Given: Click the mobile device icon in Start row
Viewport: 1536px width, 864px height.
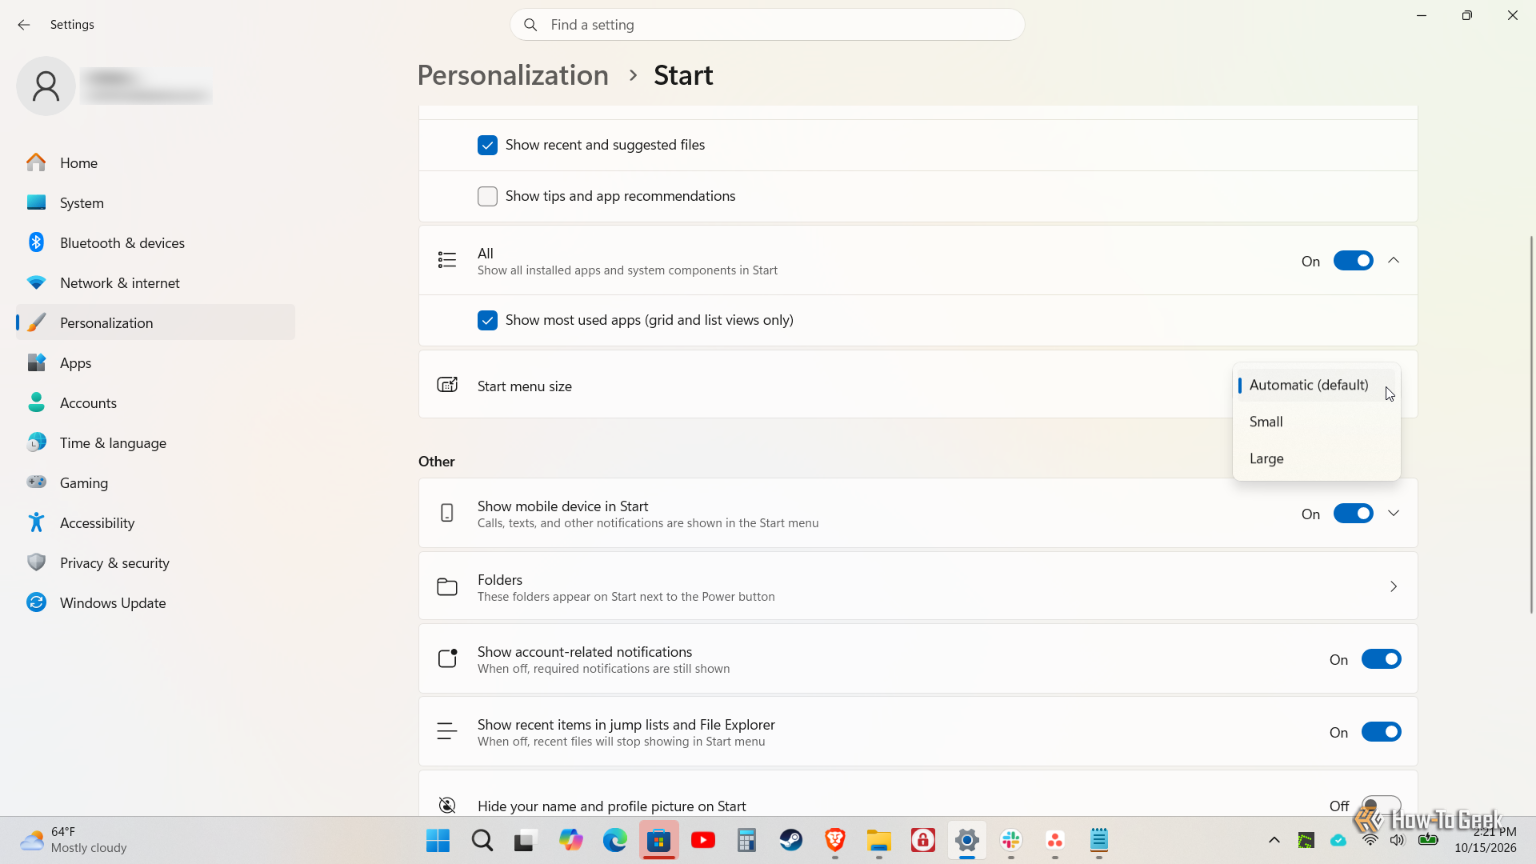Looking at the screenshot, I should pyautogui.click(x=447, y=514).
